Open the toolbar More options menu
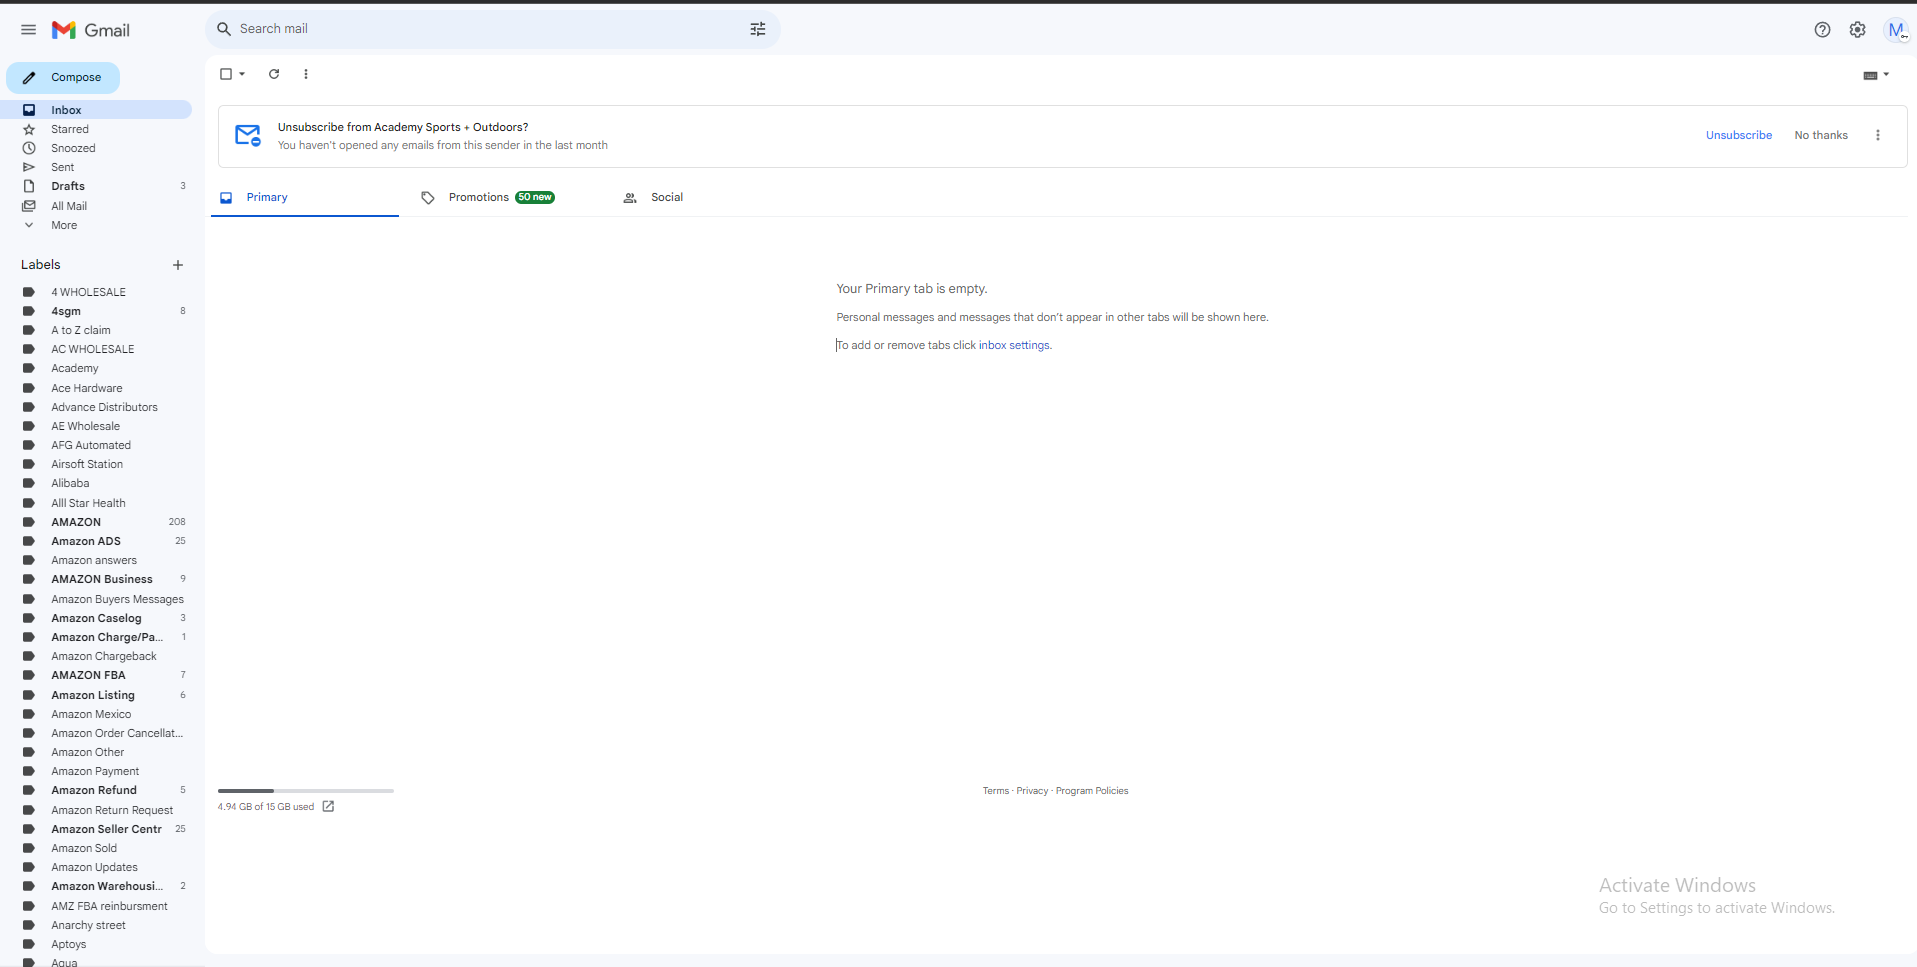This screenshot has height=967, width=1917. [x=306, y=74]
